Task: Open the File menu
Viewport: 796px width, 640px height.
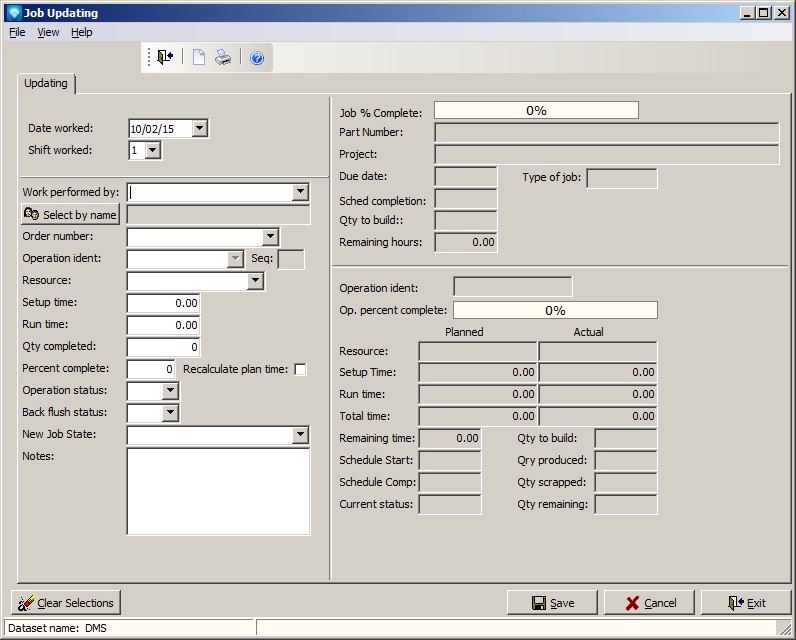Action: click(17, 32)
